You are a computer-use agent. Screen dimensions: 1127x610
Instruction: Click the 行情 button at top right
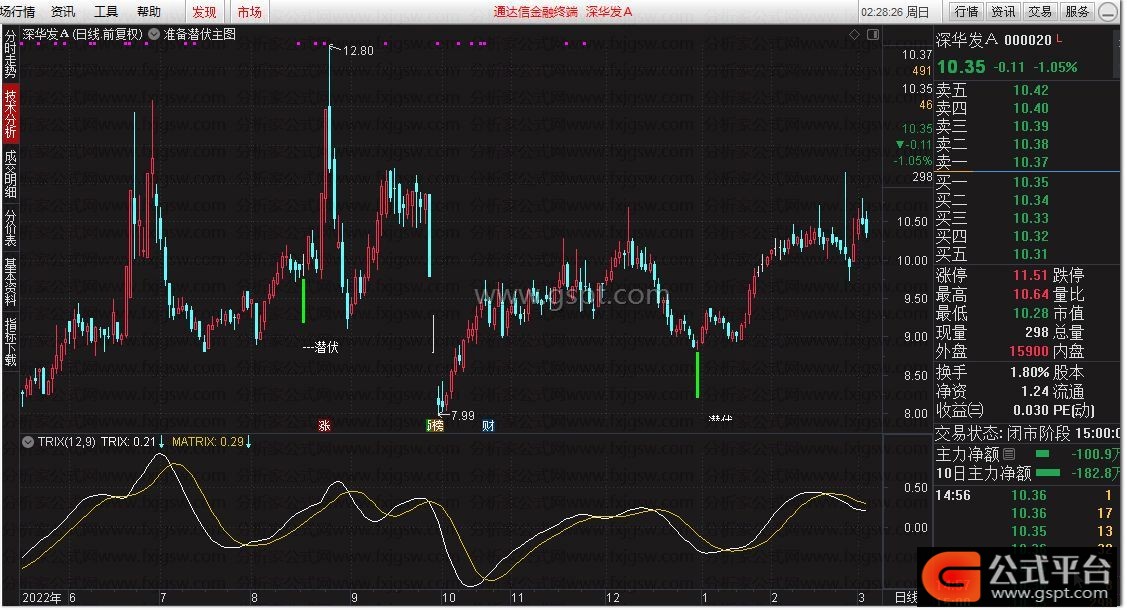[x=967, y=11]
